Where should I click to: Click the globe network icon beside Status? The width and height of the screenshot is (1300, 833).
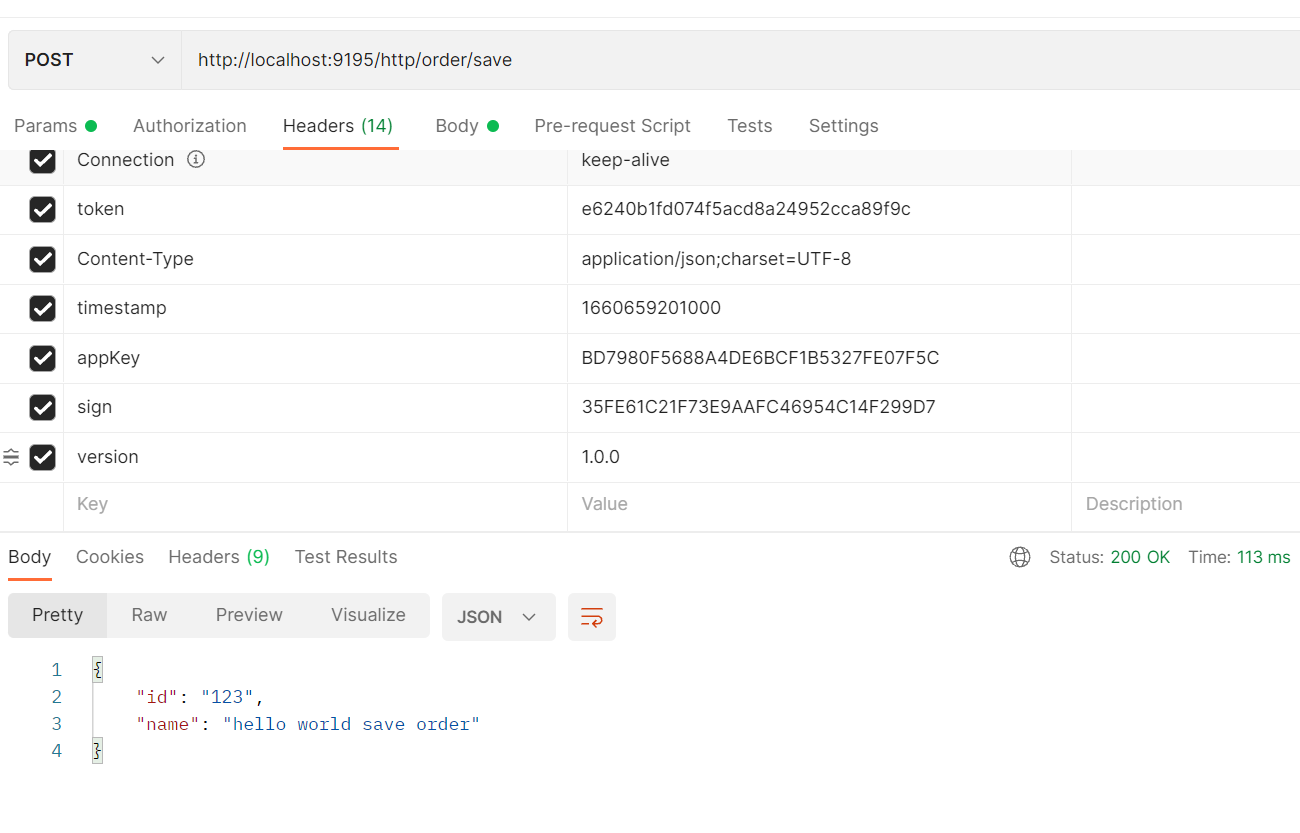(1019, 557)
